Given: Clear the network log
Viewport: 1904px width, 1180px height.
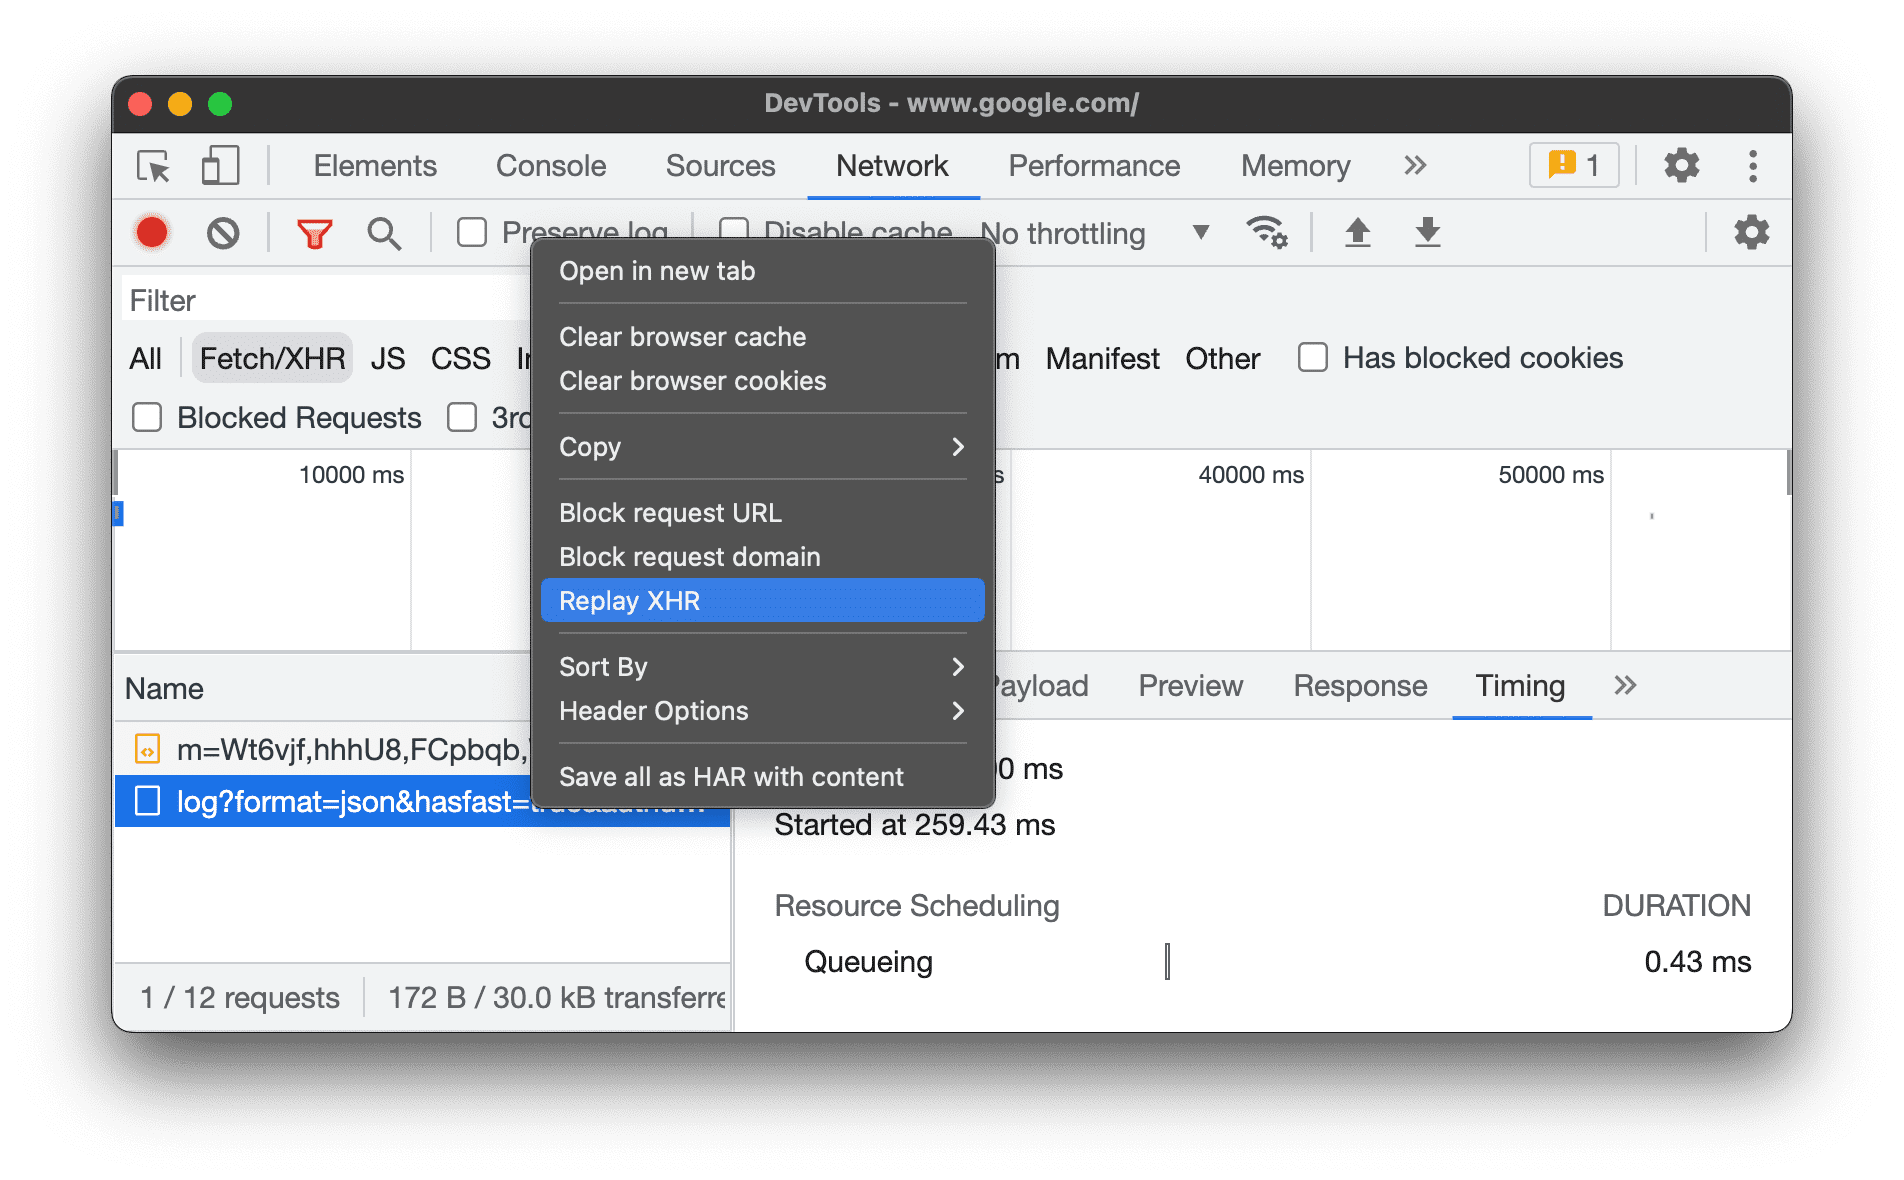Looking at the screenshot, I should point(223,232).
